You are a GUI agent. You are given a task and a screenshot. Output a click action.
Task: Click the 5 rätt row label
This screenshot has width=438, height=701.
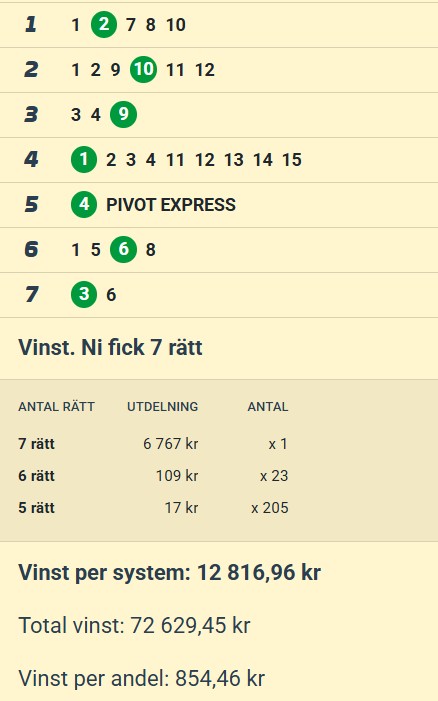click(36, 508)
